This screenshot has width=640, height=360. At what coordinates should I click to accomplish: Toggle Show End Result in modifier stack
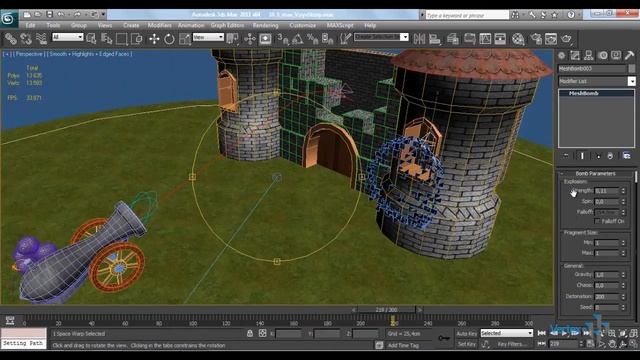pyautogui.click(x=582, y=156)
